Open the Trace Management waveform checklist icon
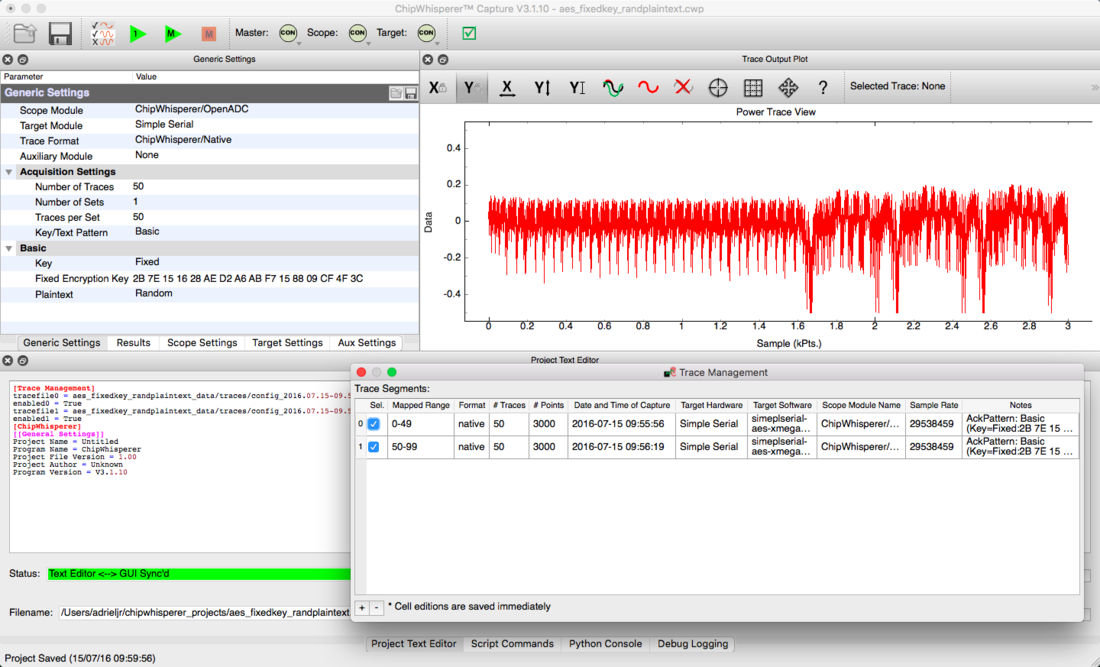The image size is (1100, 667). click(x=102, y=34)
